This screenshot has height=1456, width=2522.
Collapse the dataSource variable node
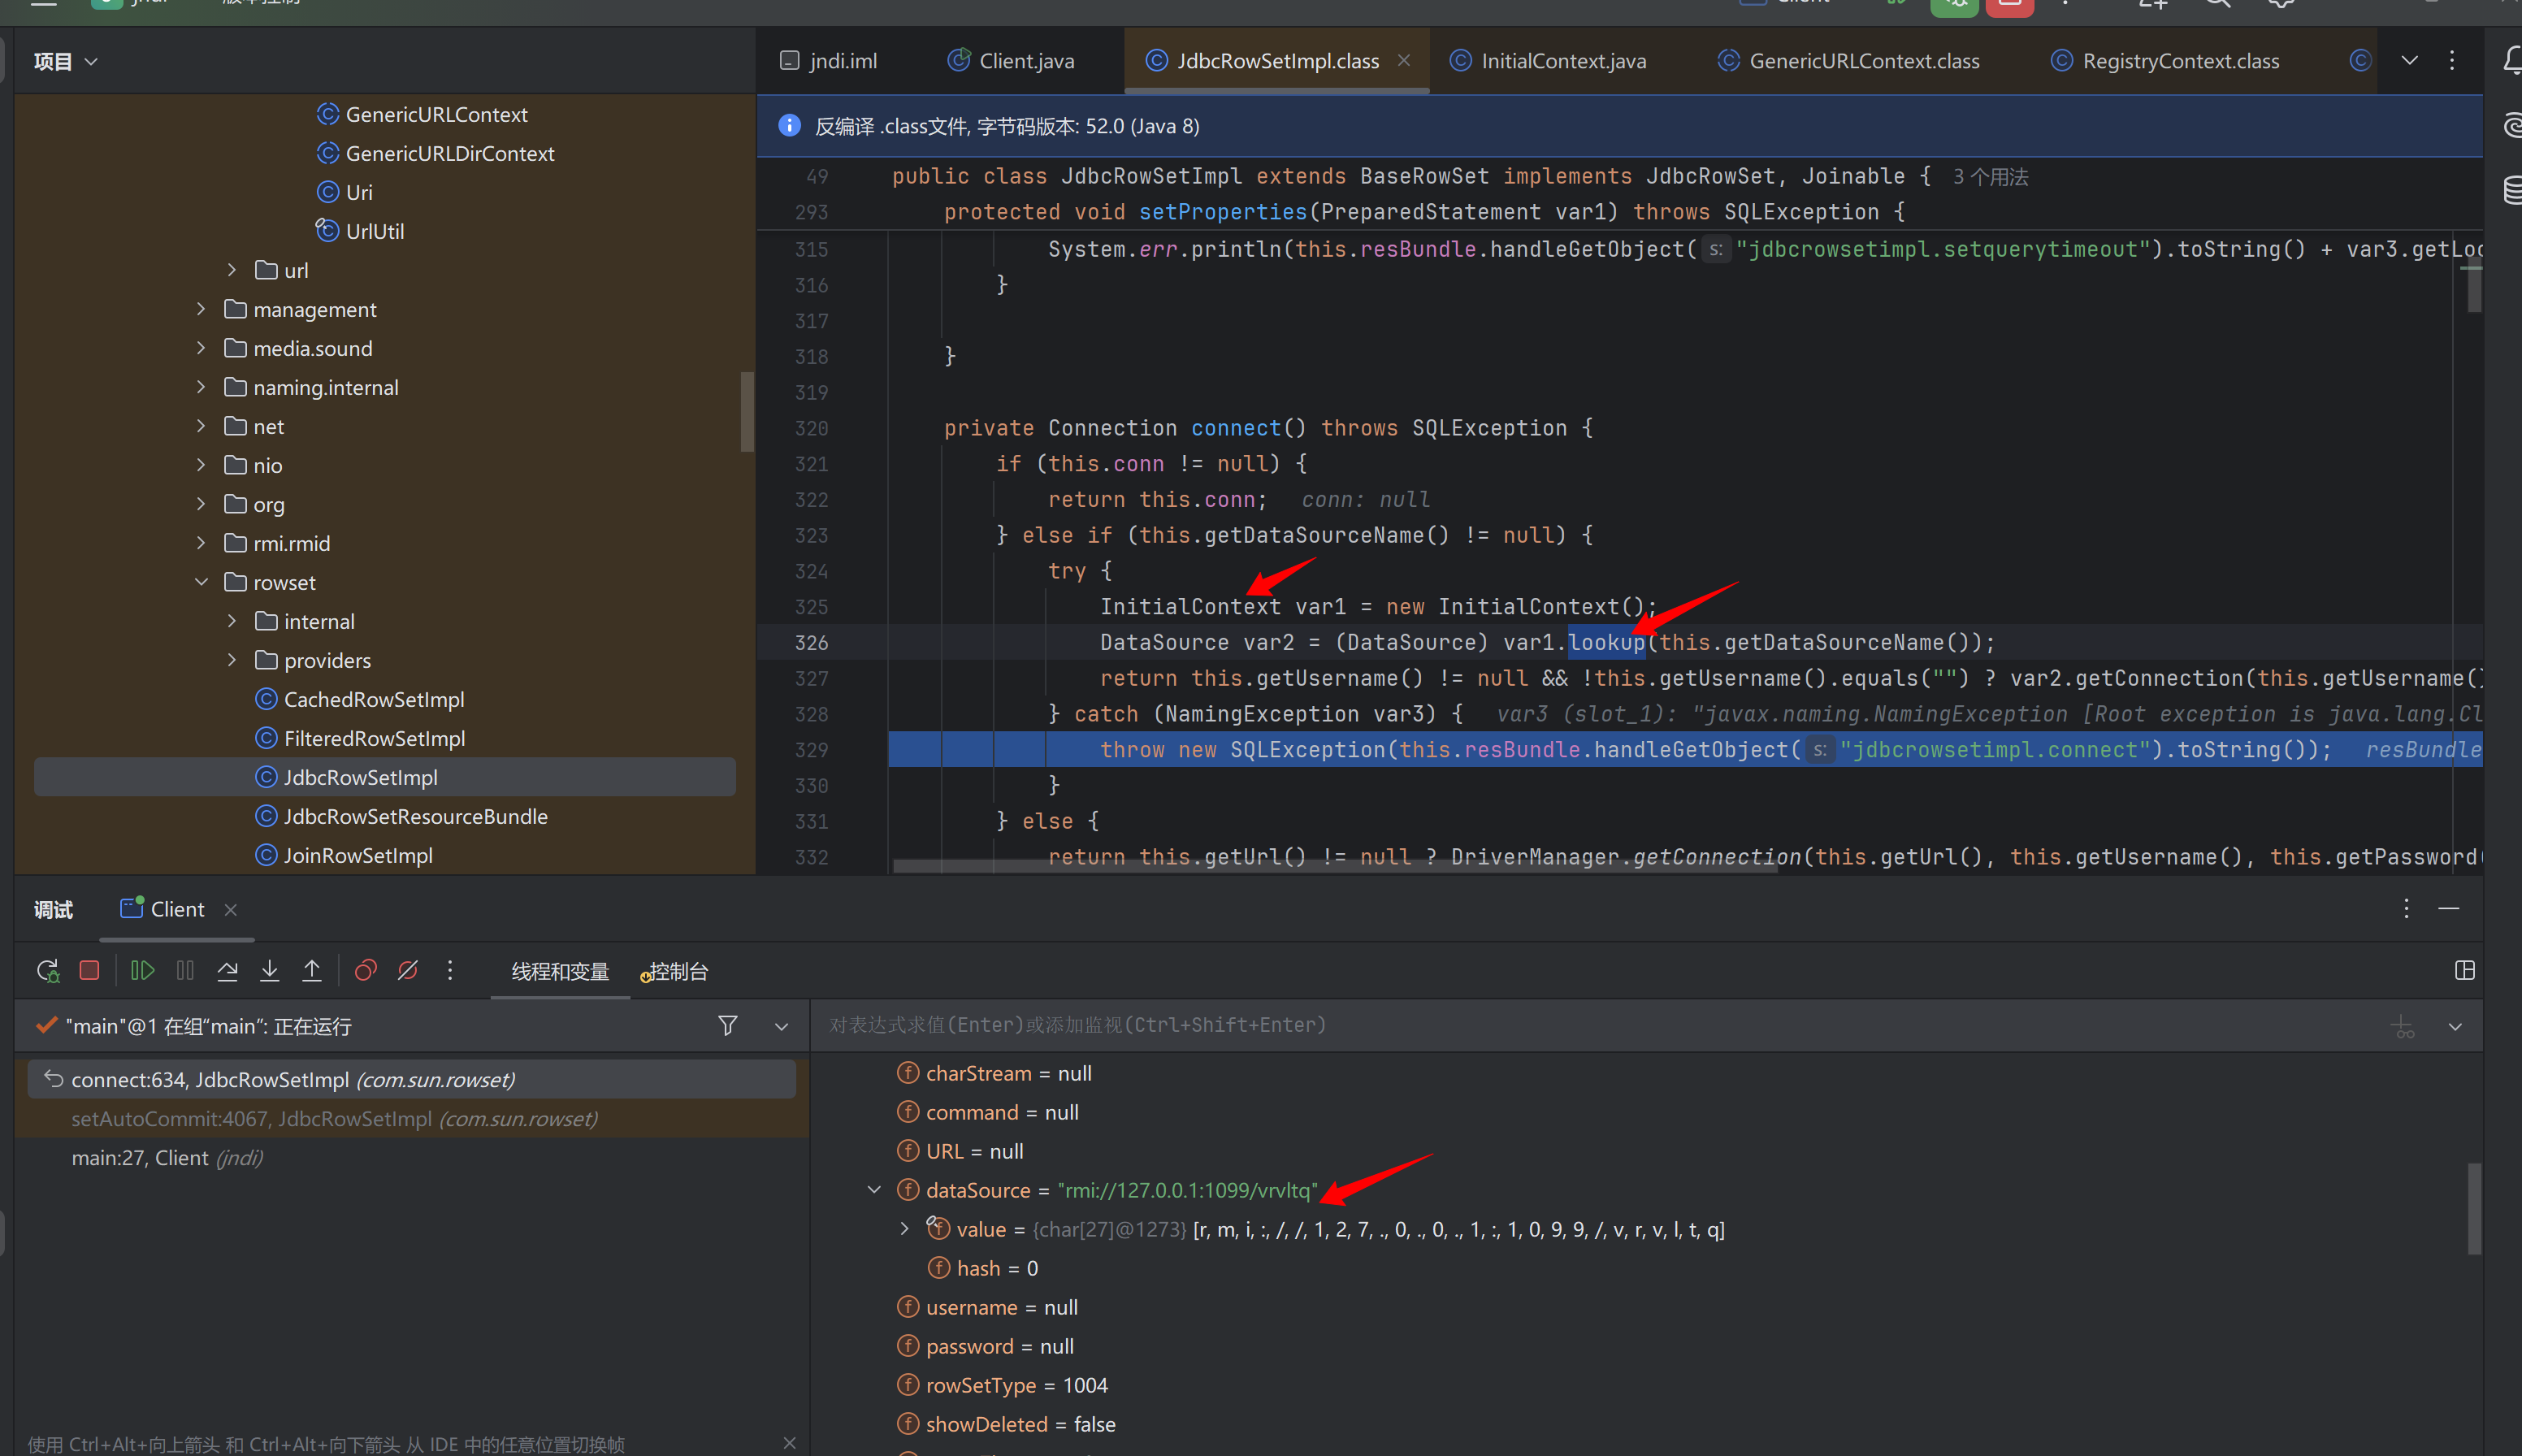point(874,1190)
